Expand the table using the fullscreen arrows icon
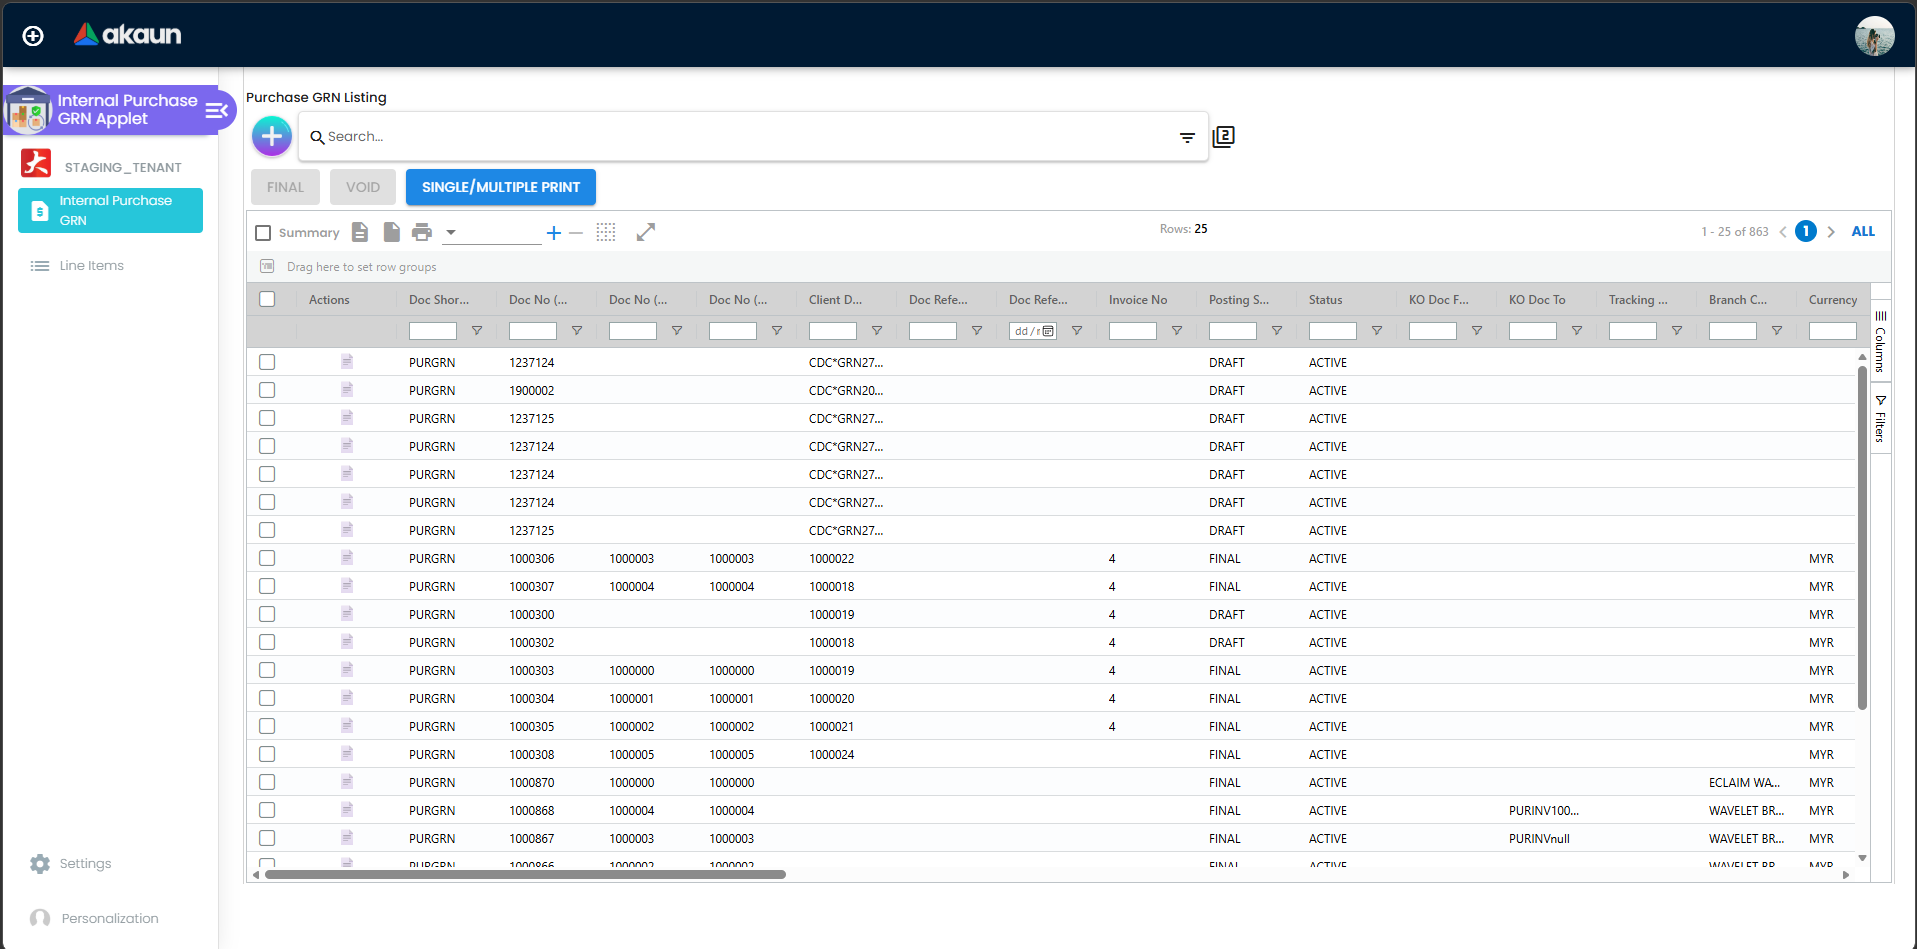1917x949 pixels. pos(646,231)
